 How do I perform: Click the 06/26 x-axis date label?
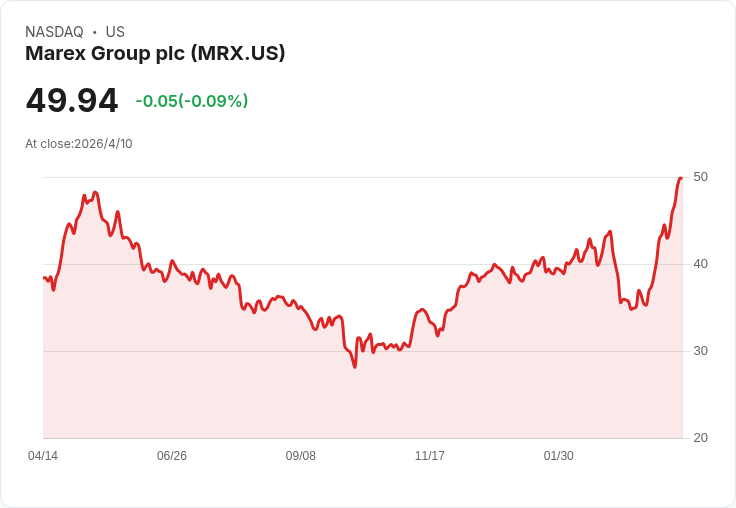[x=172, y=455]
